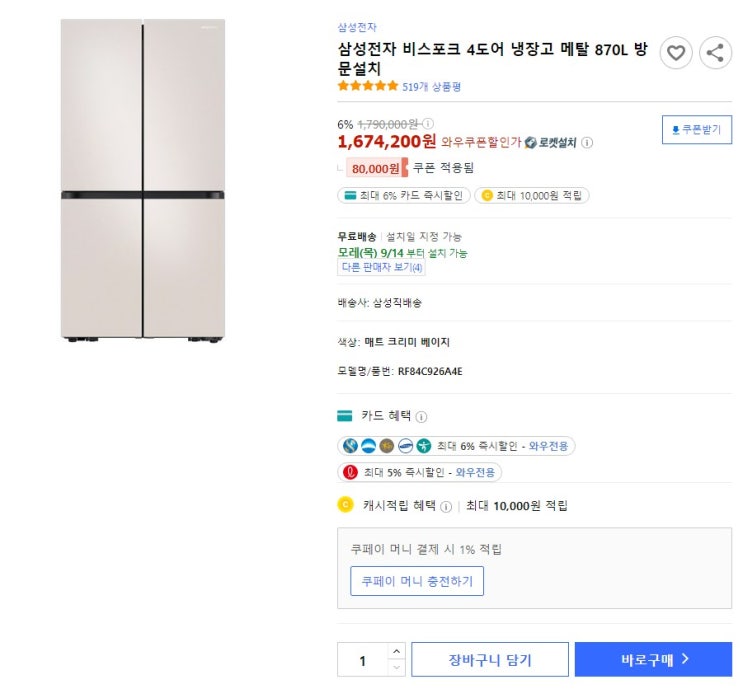The height and width of the screenshot is (689, 743).
Task: Click info icon next to 로켓설치
Action: click(587, 143)
